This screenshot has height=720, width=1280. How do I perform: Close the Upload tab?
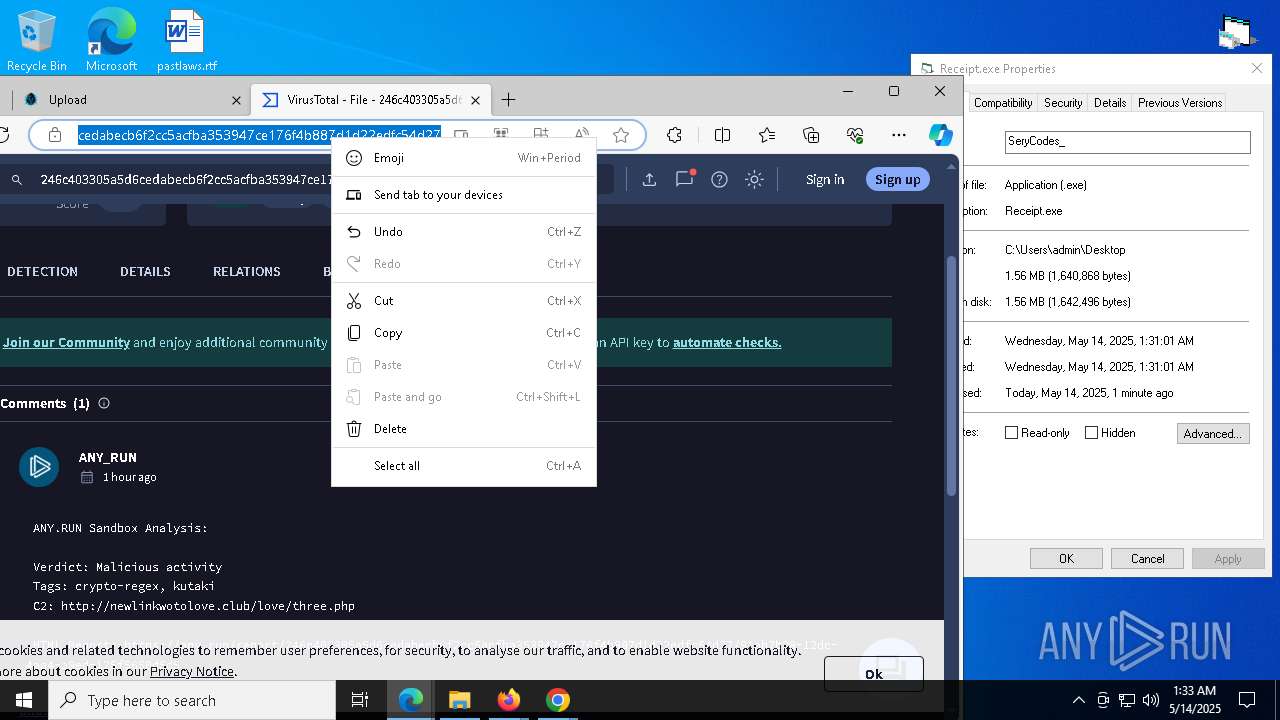pos(237,100)
